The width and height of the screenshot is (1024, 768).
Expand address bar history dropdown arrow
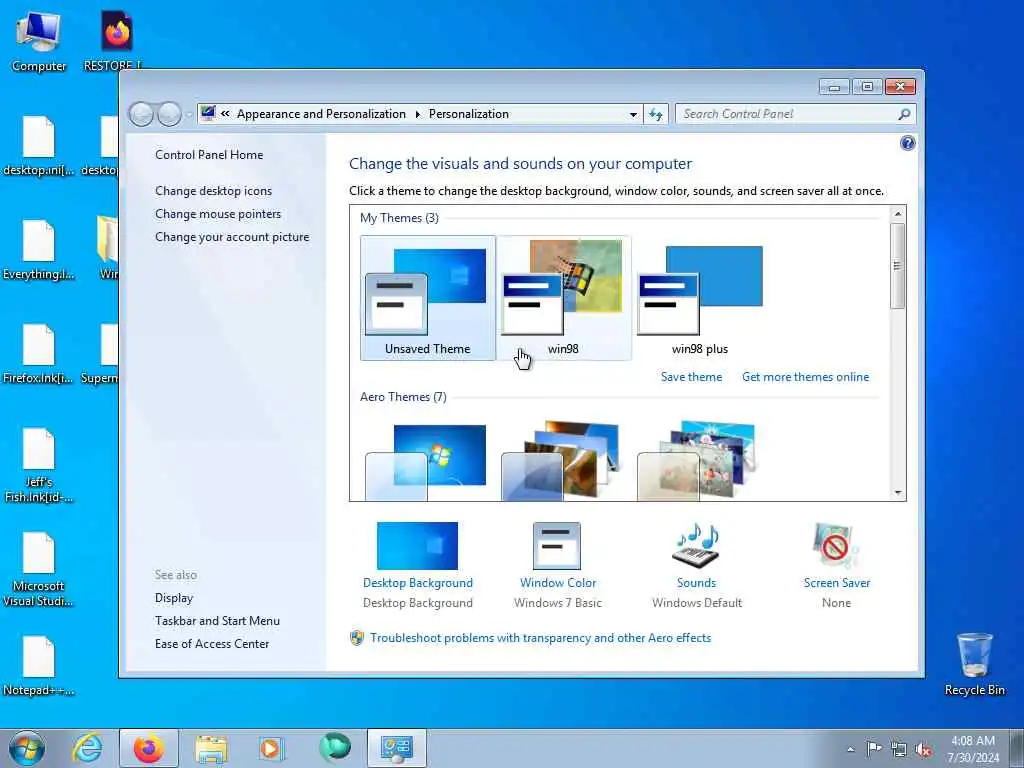tap(633, 114)
